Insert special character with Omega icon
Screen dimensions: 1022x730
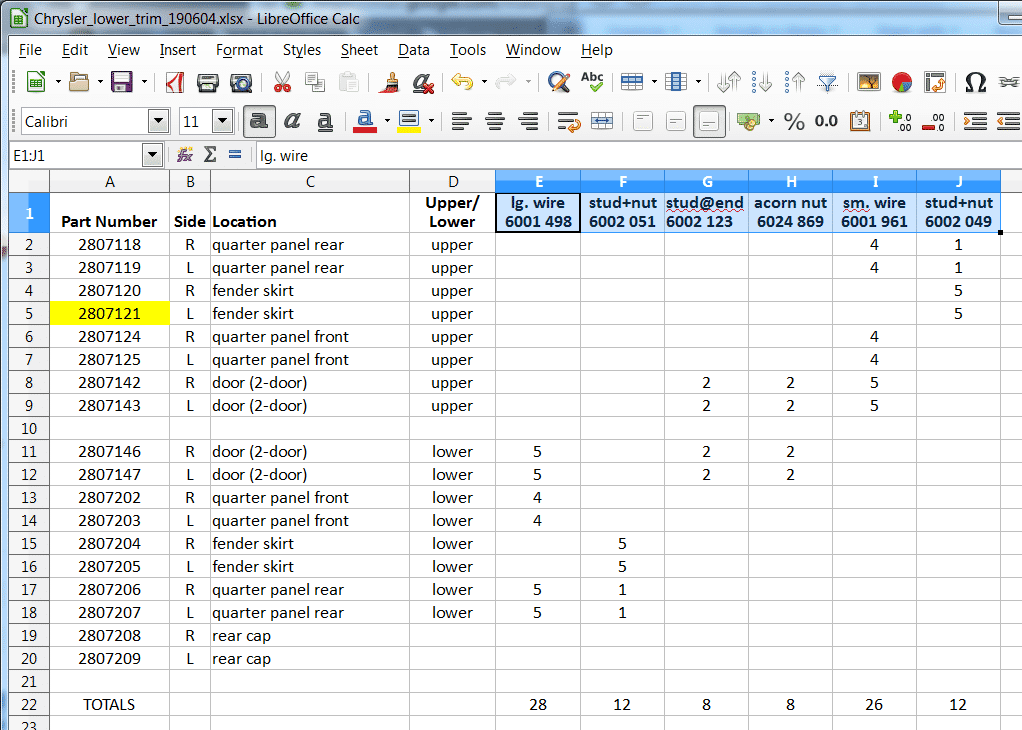click(x=975, y=82)
